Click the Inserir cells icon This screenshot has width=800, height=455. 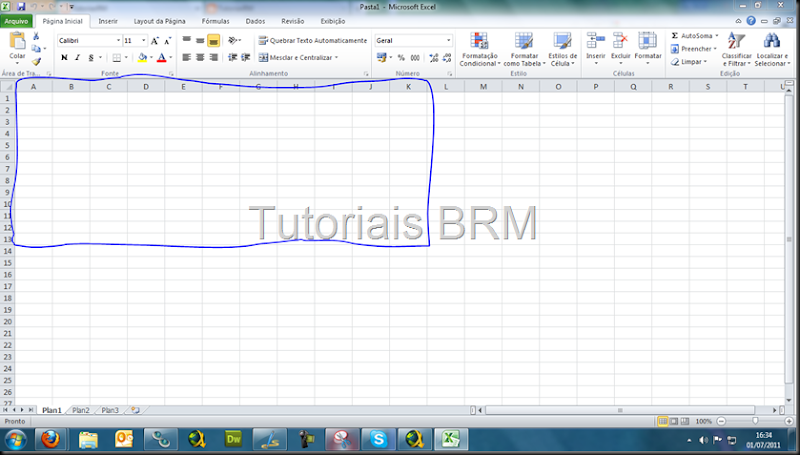(595, 41)
